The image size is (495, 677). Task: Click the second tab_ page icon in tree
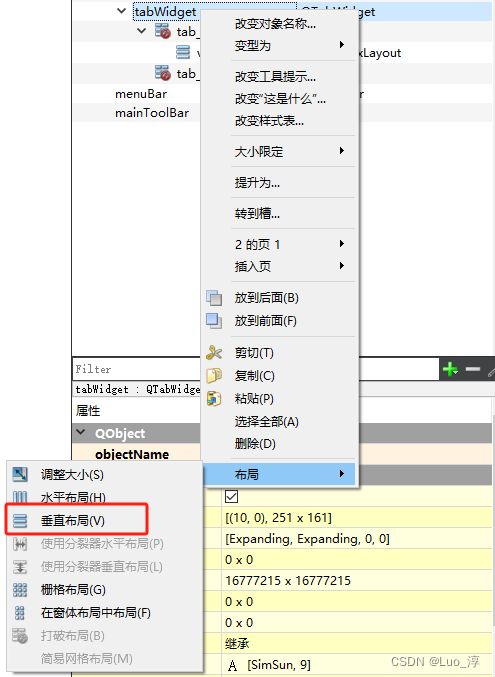163,73
